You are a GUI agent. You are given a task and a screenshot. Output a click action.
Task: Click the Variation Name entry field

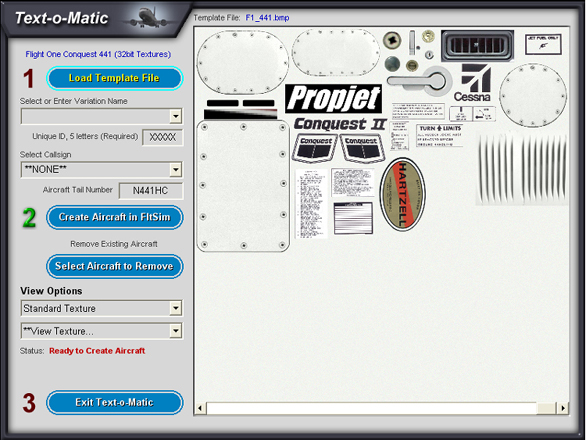click(x=96, y=116)
